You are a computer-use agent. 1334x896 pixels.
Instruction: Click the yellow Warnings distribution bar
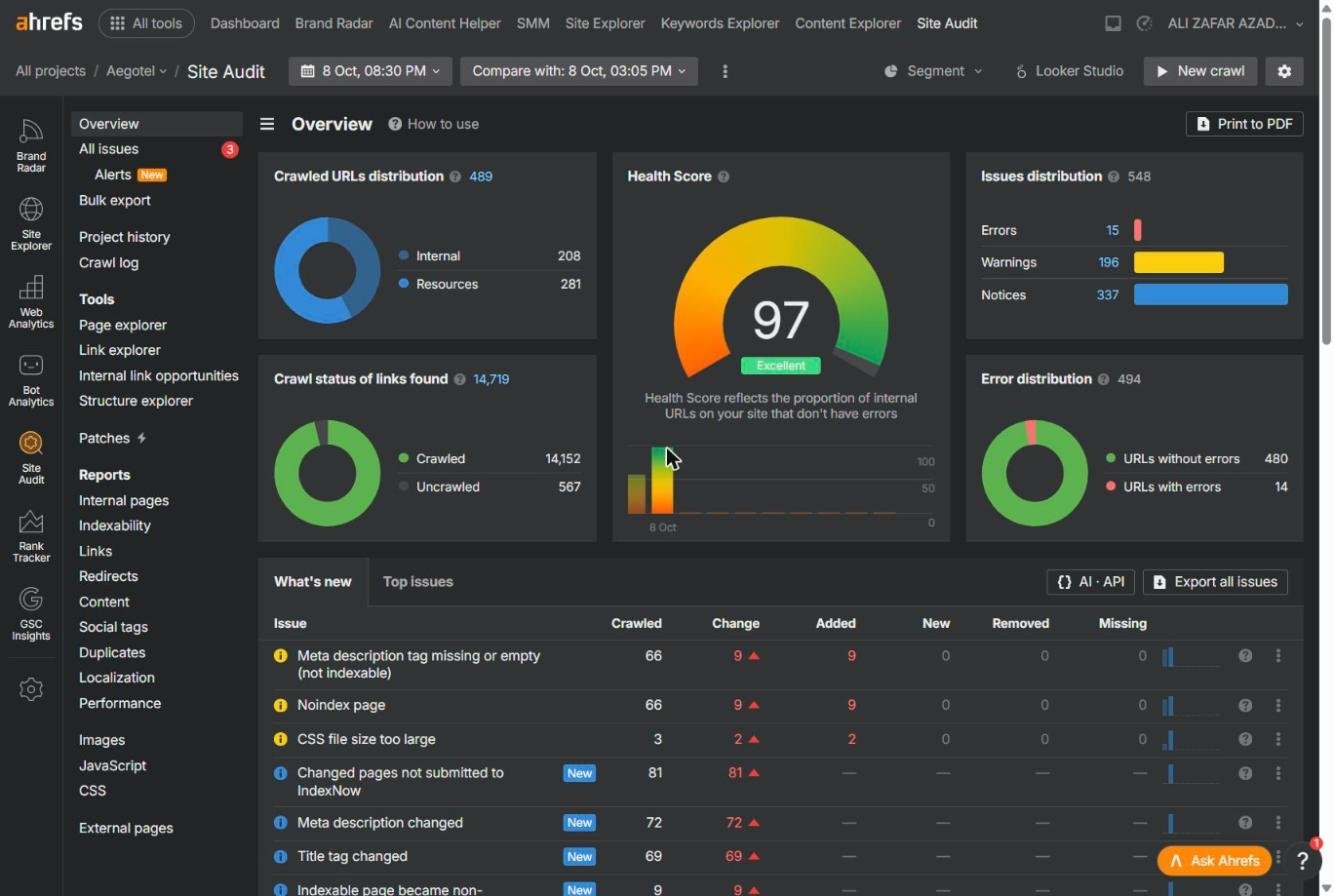pyautogui.click(x=1178, y=262)
